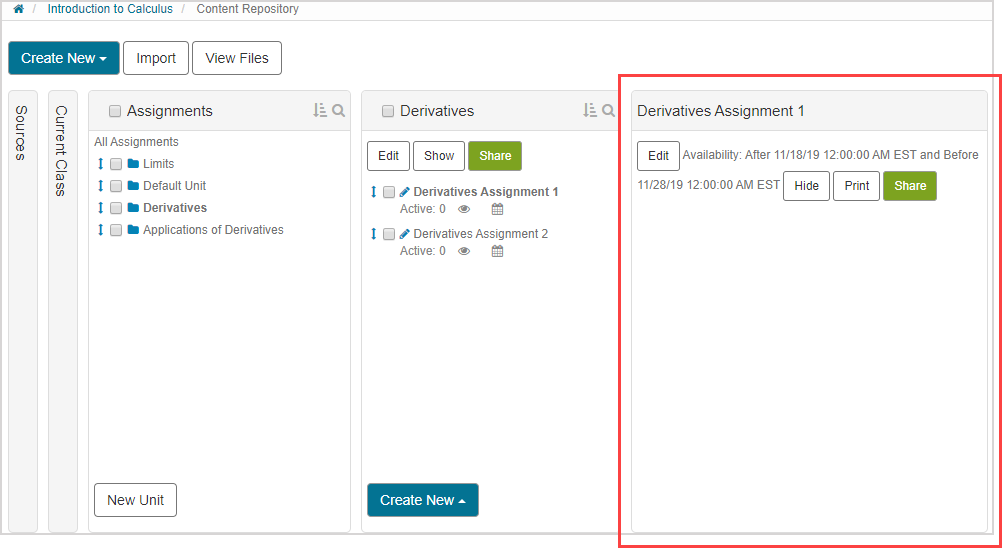Screen dimensions: 1002x548
Task: Click sort icon in Assignments panel header
Action: pos(320,111)
